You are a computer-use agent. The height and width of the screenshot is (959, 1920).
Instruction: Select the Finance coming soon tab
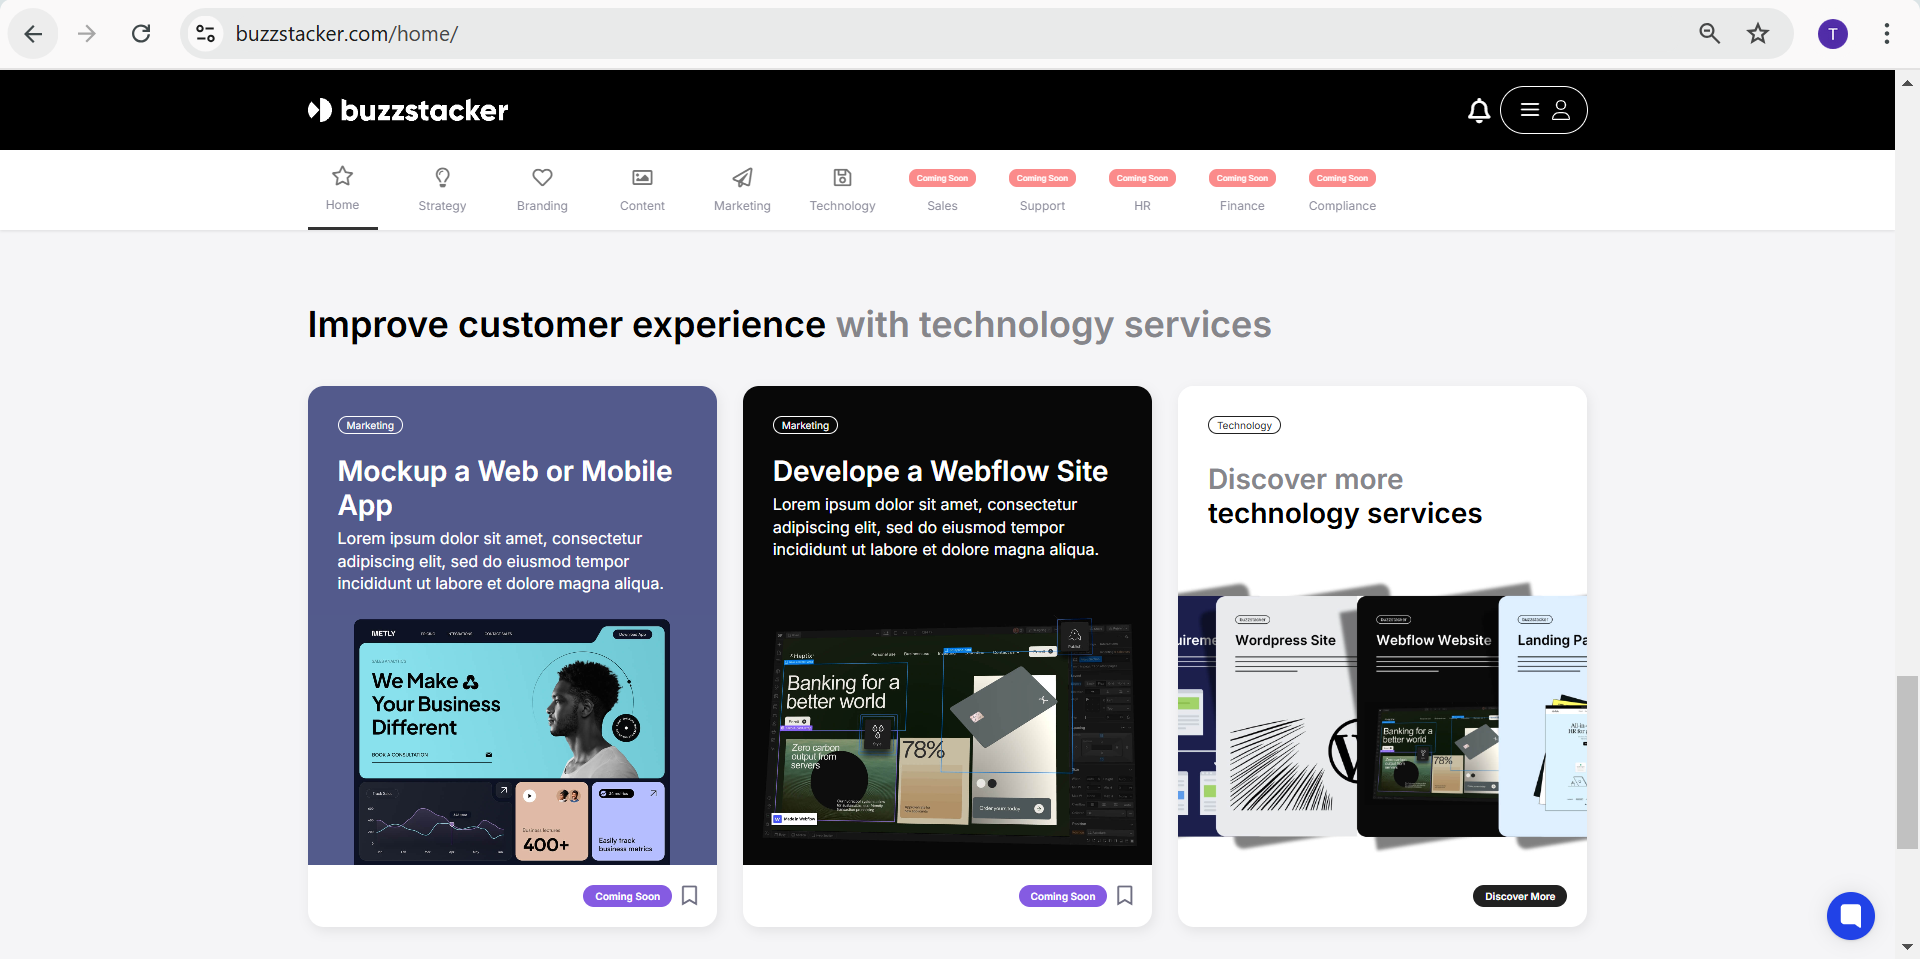point(1242,190)
